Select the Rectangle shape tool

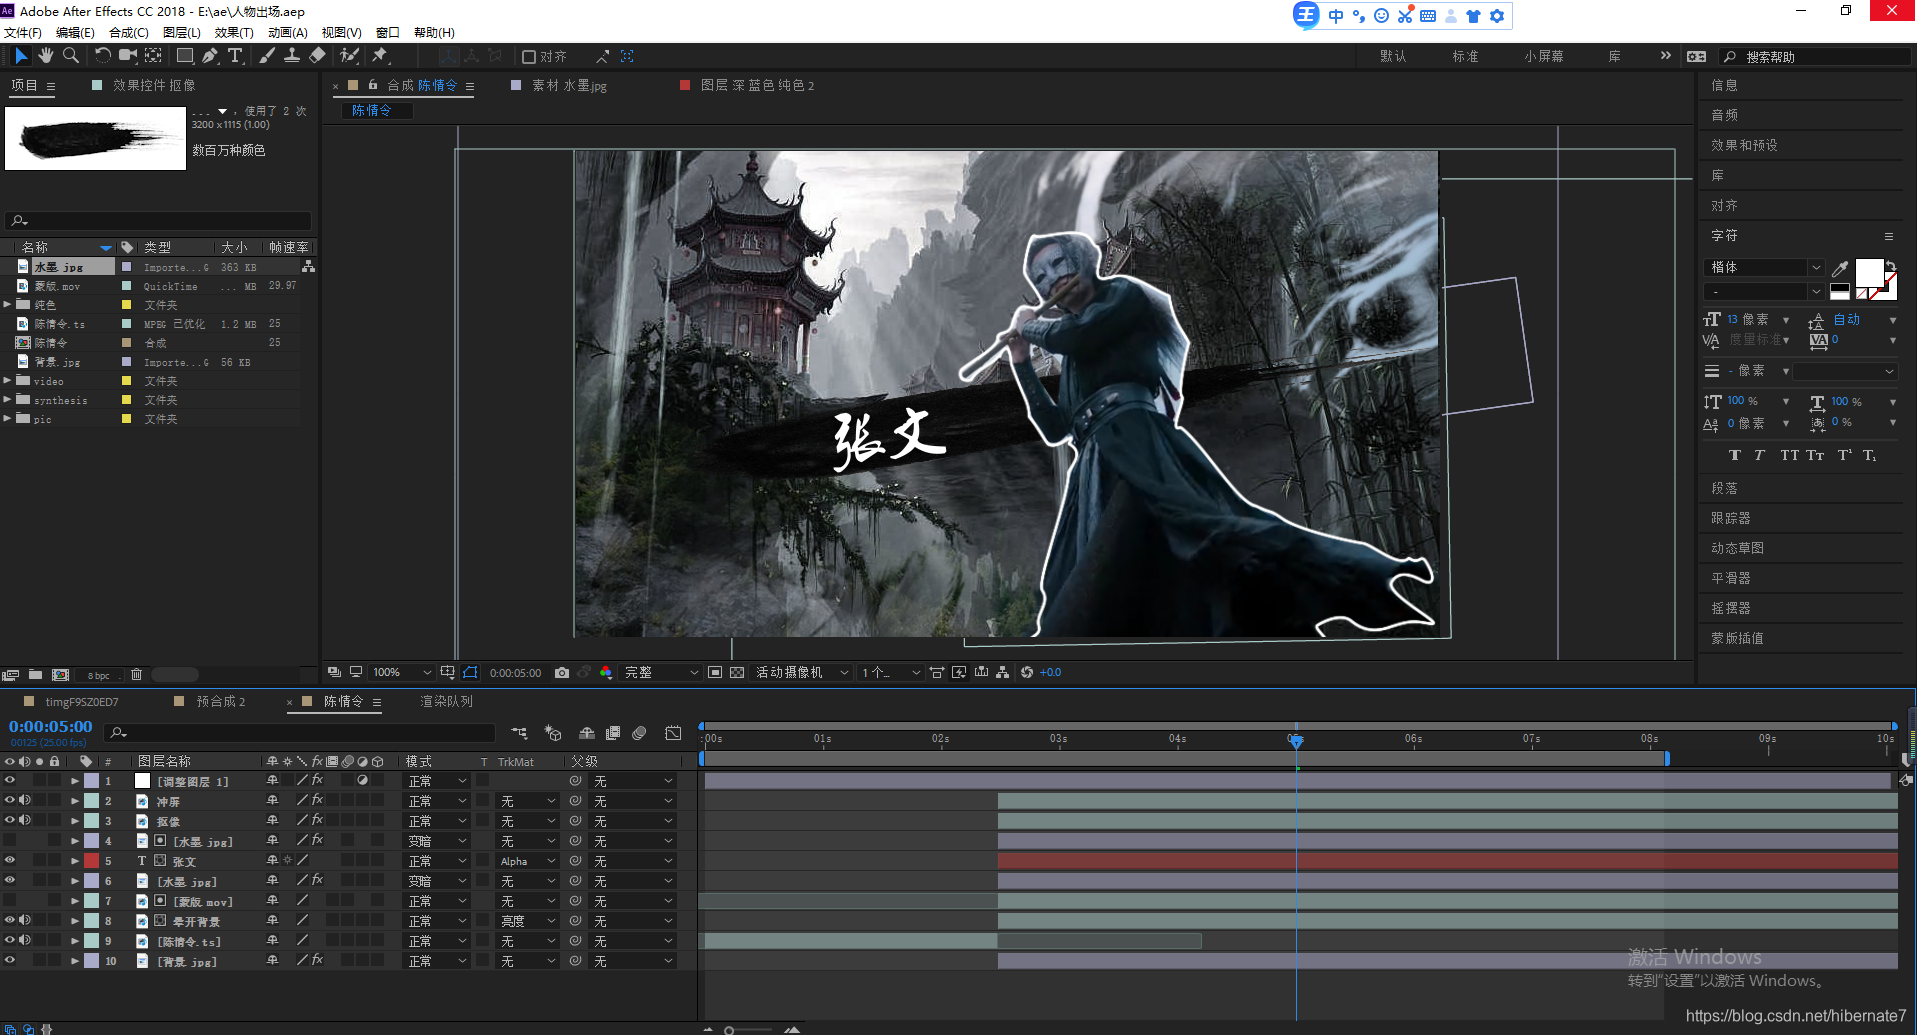click(185, 56)
